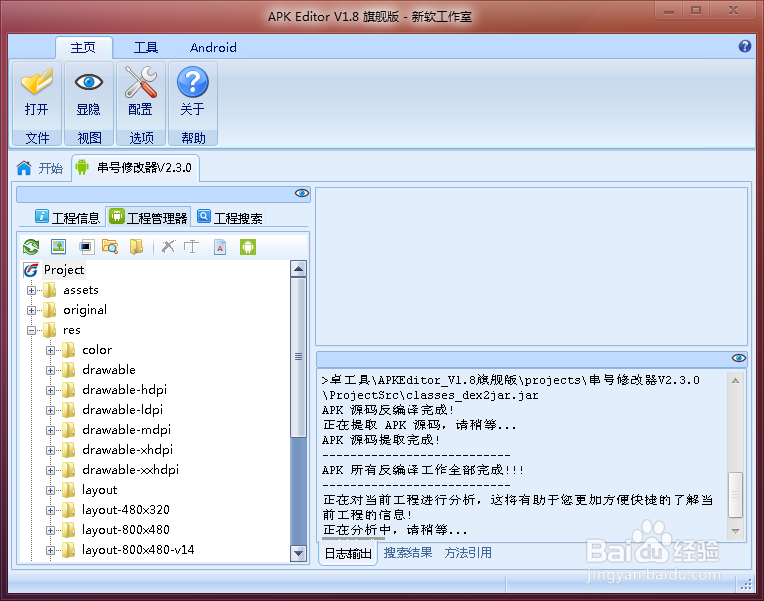Select the layout-800x480 tree row
The height and width of the screenshot is (601, 764).
point(126,530)
